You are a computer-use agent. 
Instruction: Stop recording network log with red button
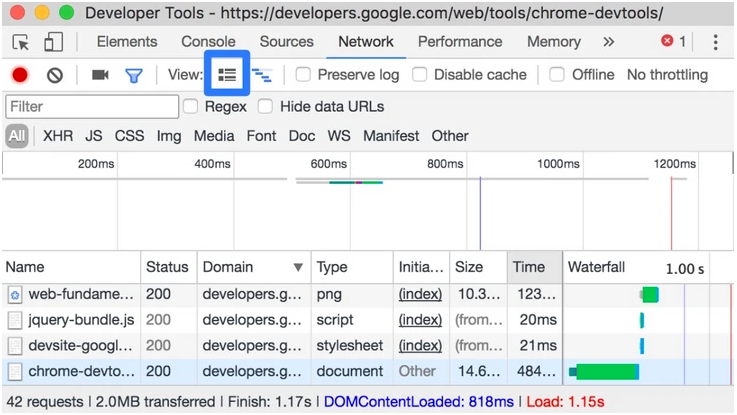20,75
